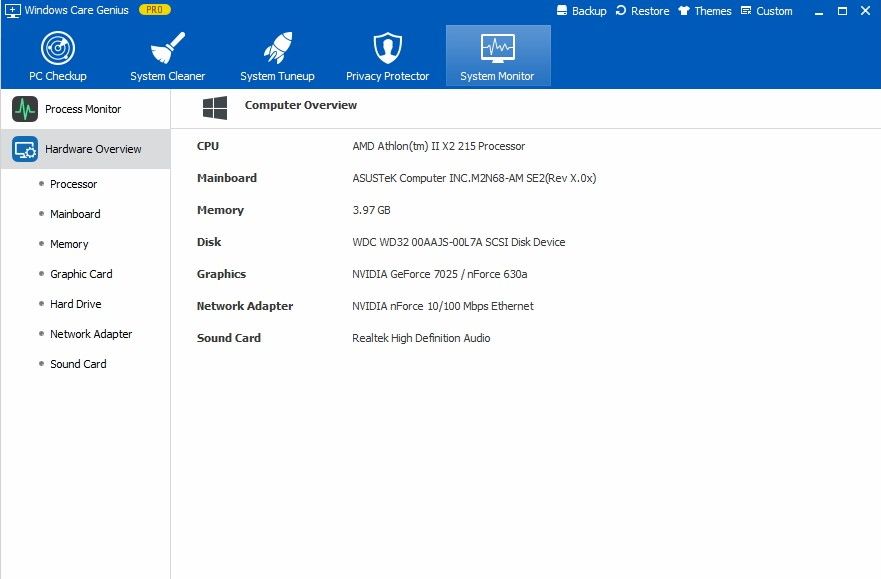Click 'NVIDIA GeForce 7025 / nForce 630a'
The width and height of the screenshot is (881, 579).
[x=440, y=274]
